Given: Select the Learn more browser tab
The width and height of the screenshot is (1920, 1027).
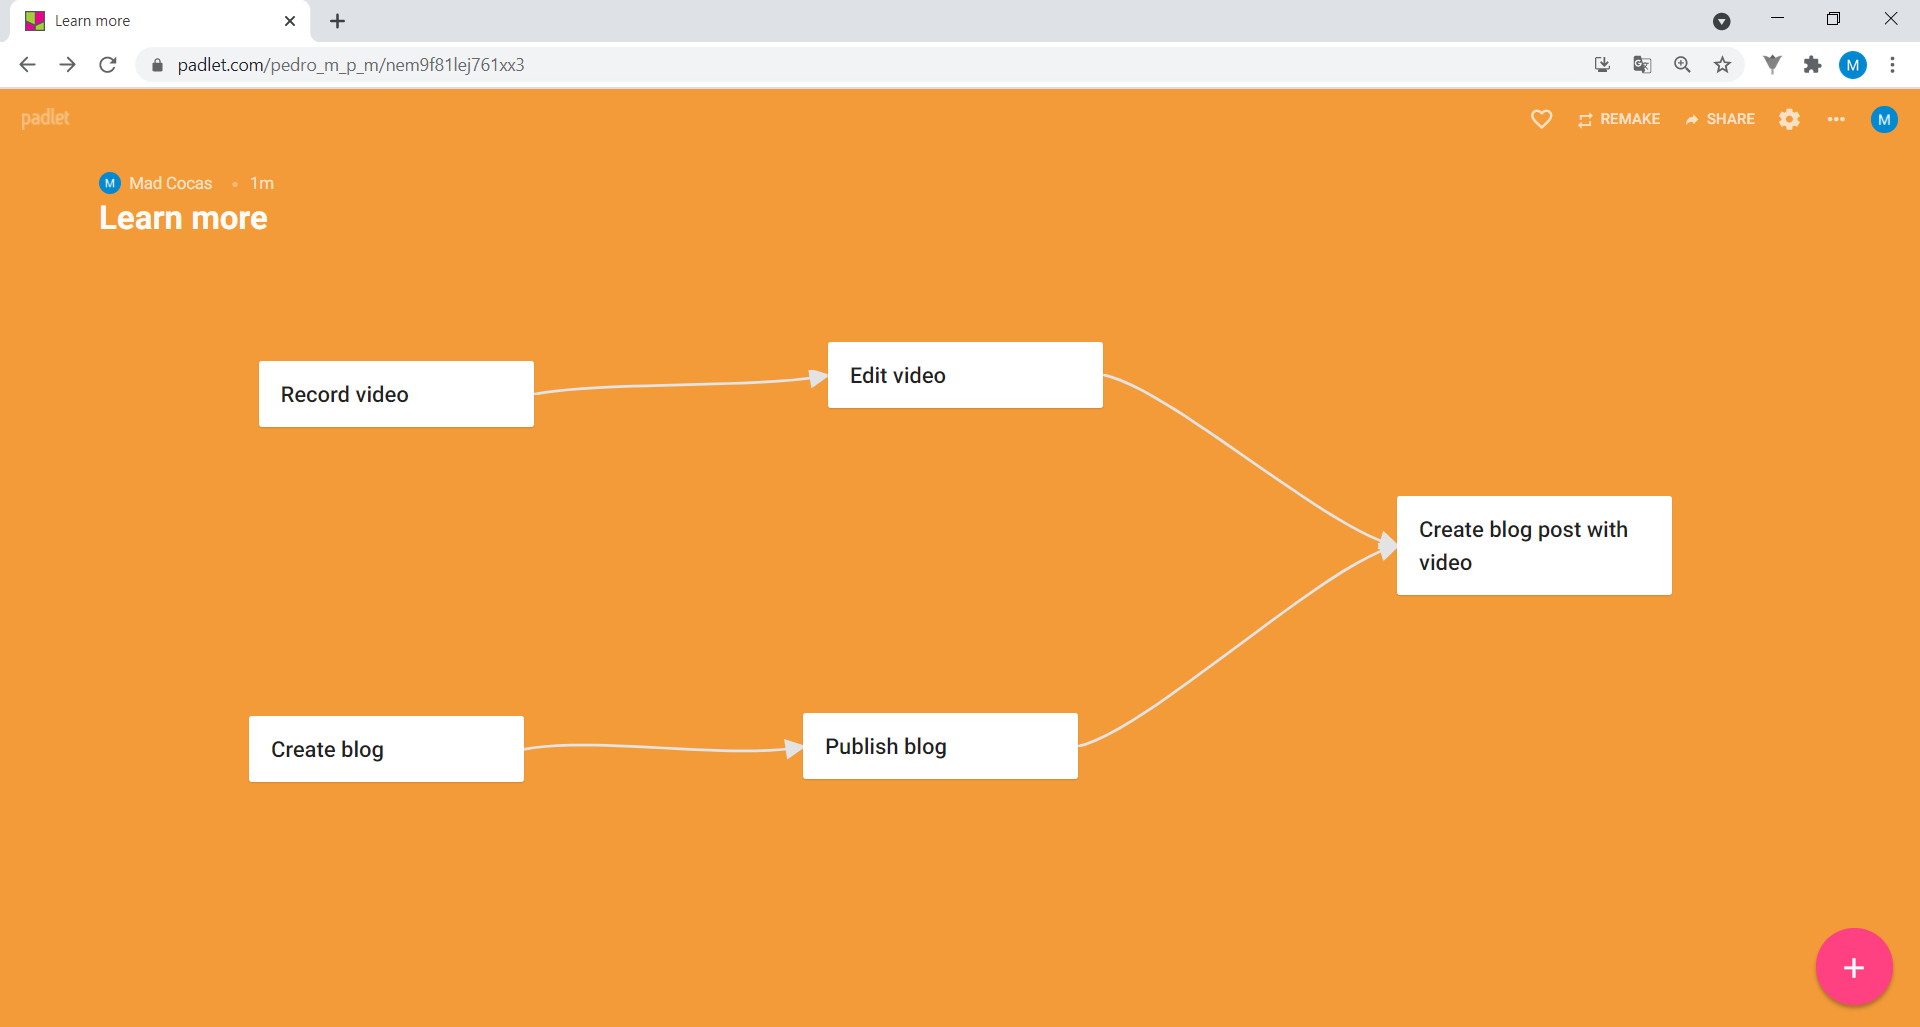Looking at the screenshot, I should [x=160, y=21].
